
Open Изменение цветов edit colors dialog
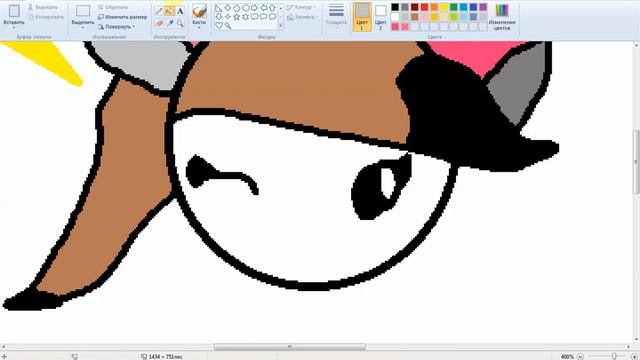point(502,17)
